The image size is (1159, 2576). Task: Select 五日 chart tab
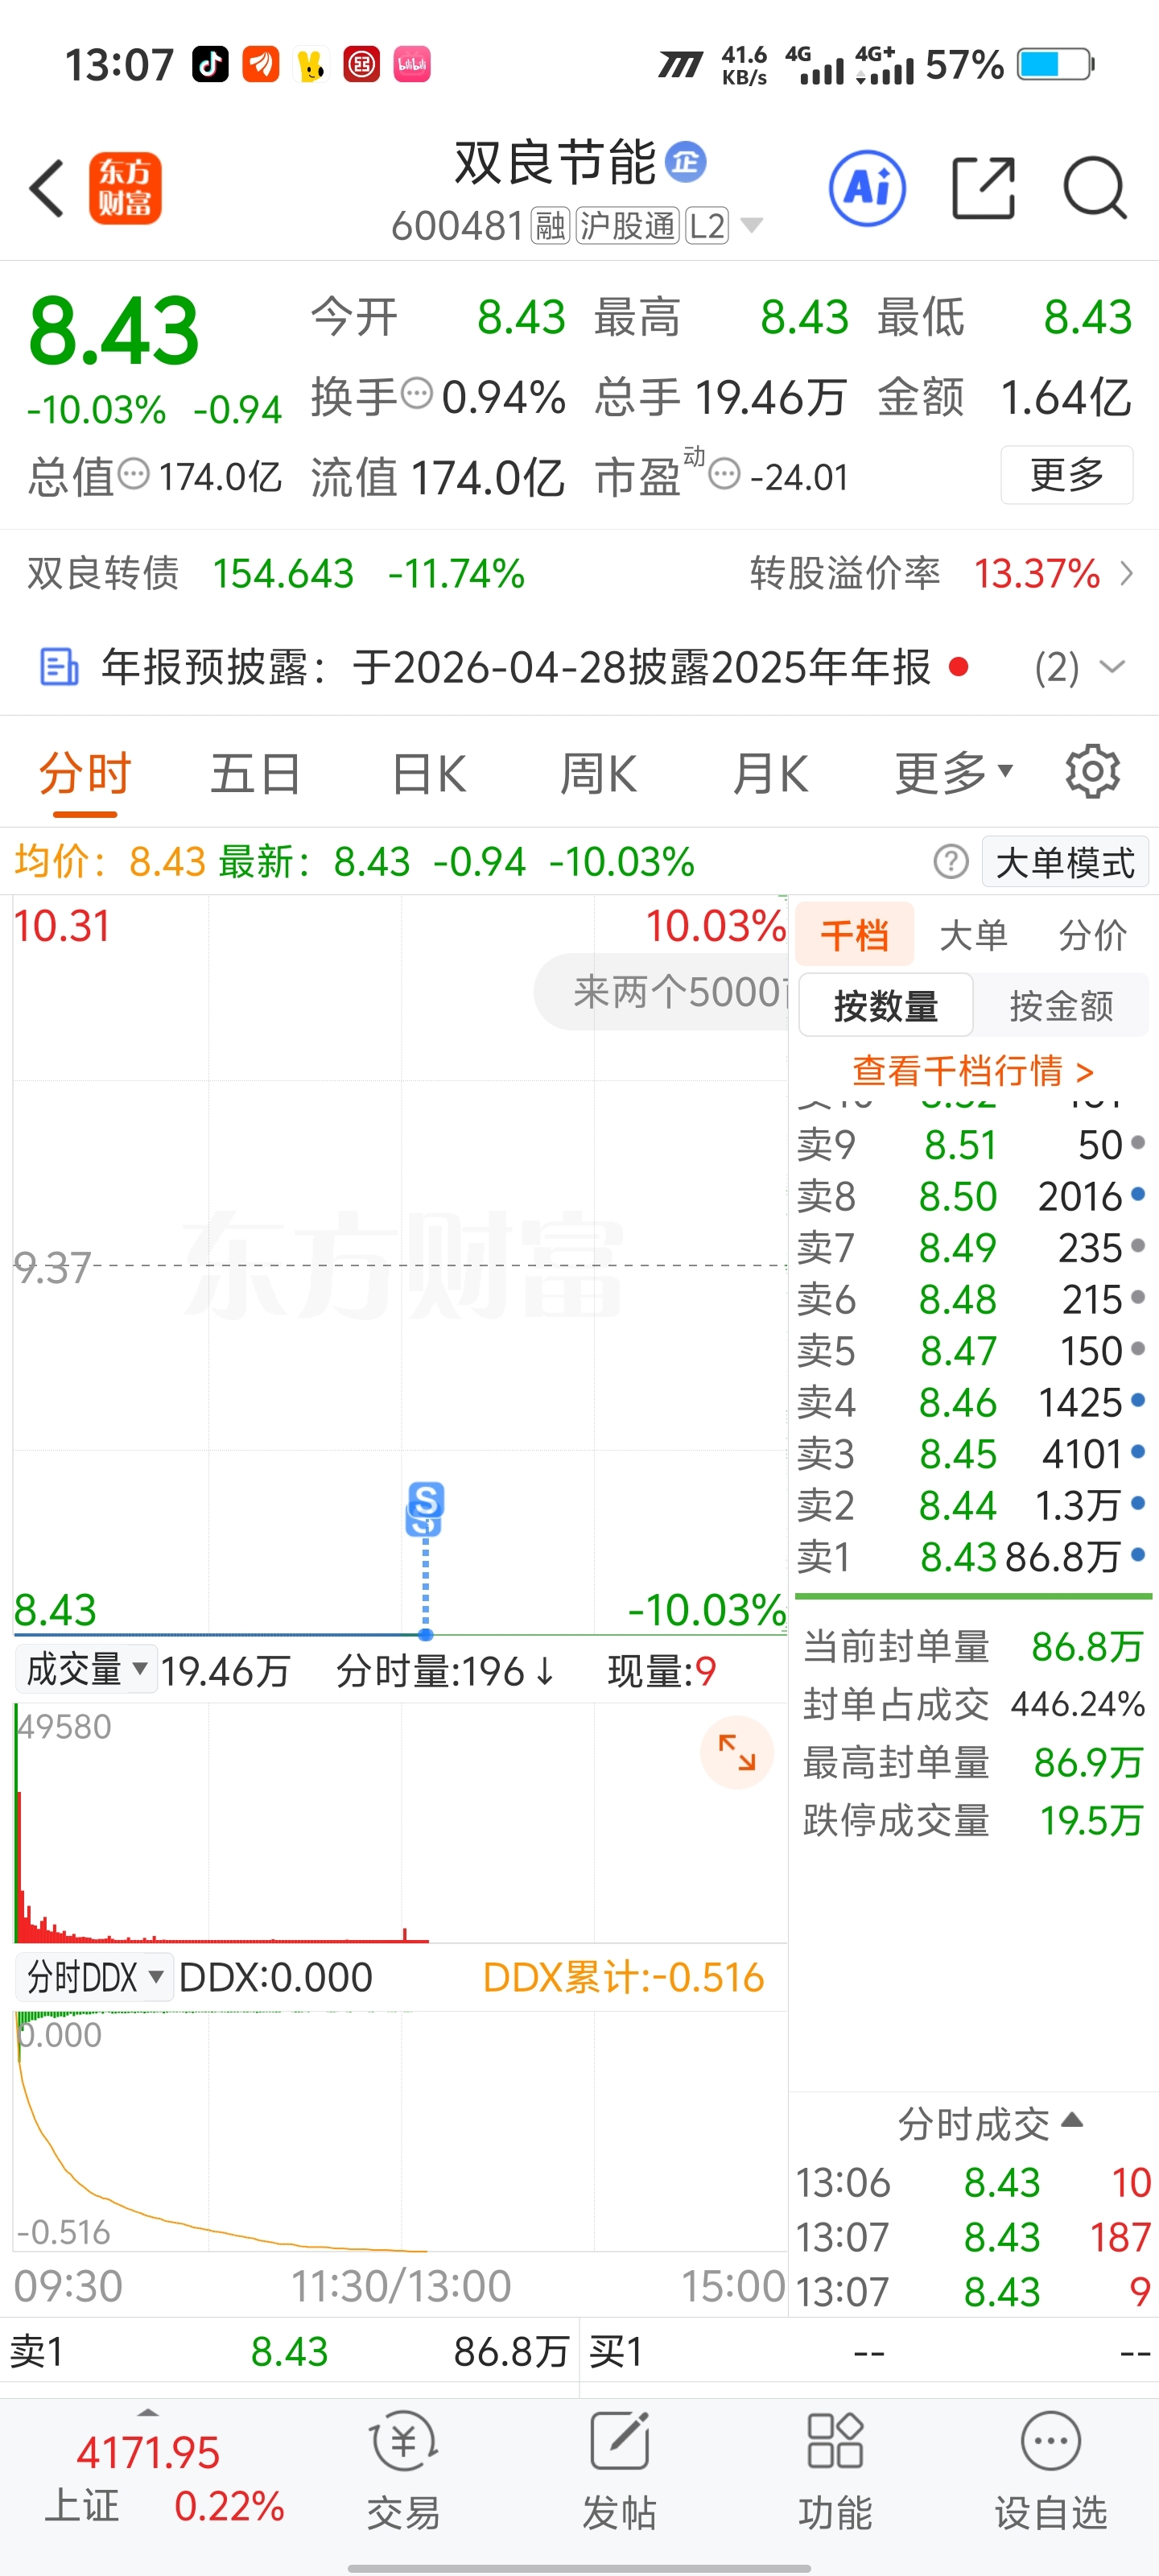[255, 773]
